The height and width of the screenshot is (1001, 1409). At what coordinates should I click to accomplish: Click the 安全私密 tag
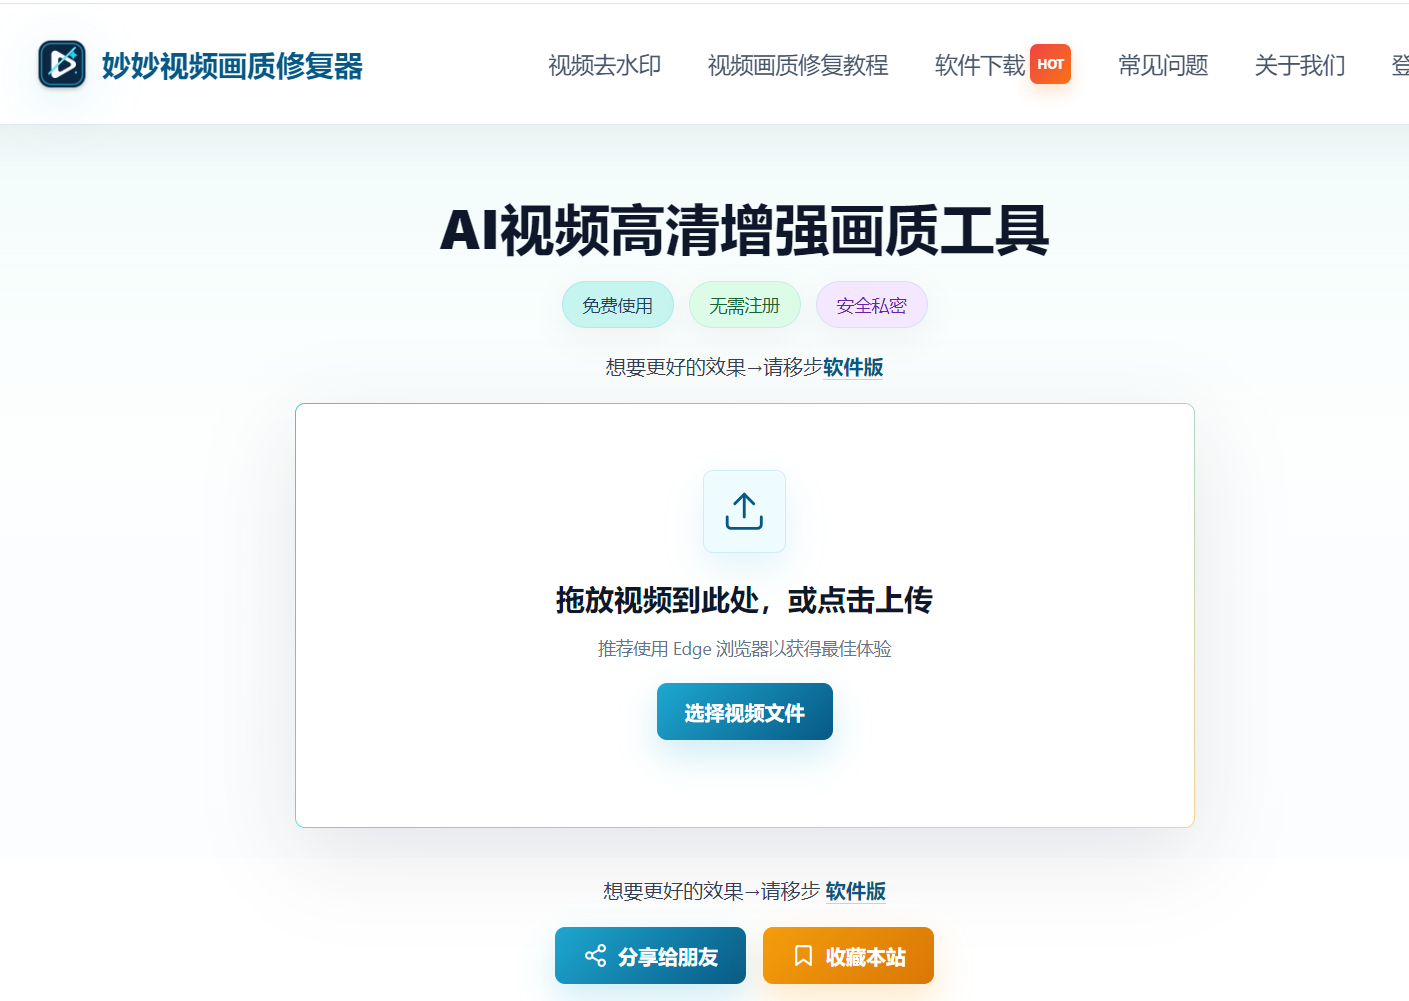pyautogui.click(x=872, y=305)
